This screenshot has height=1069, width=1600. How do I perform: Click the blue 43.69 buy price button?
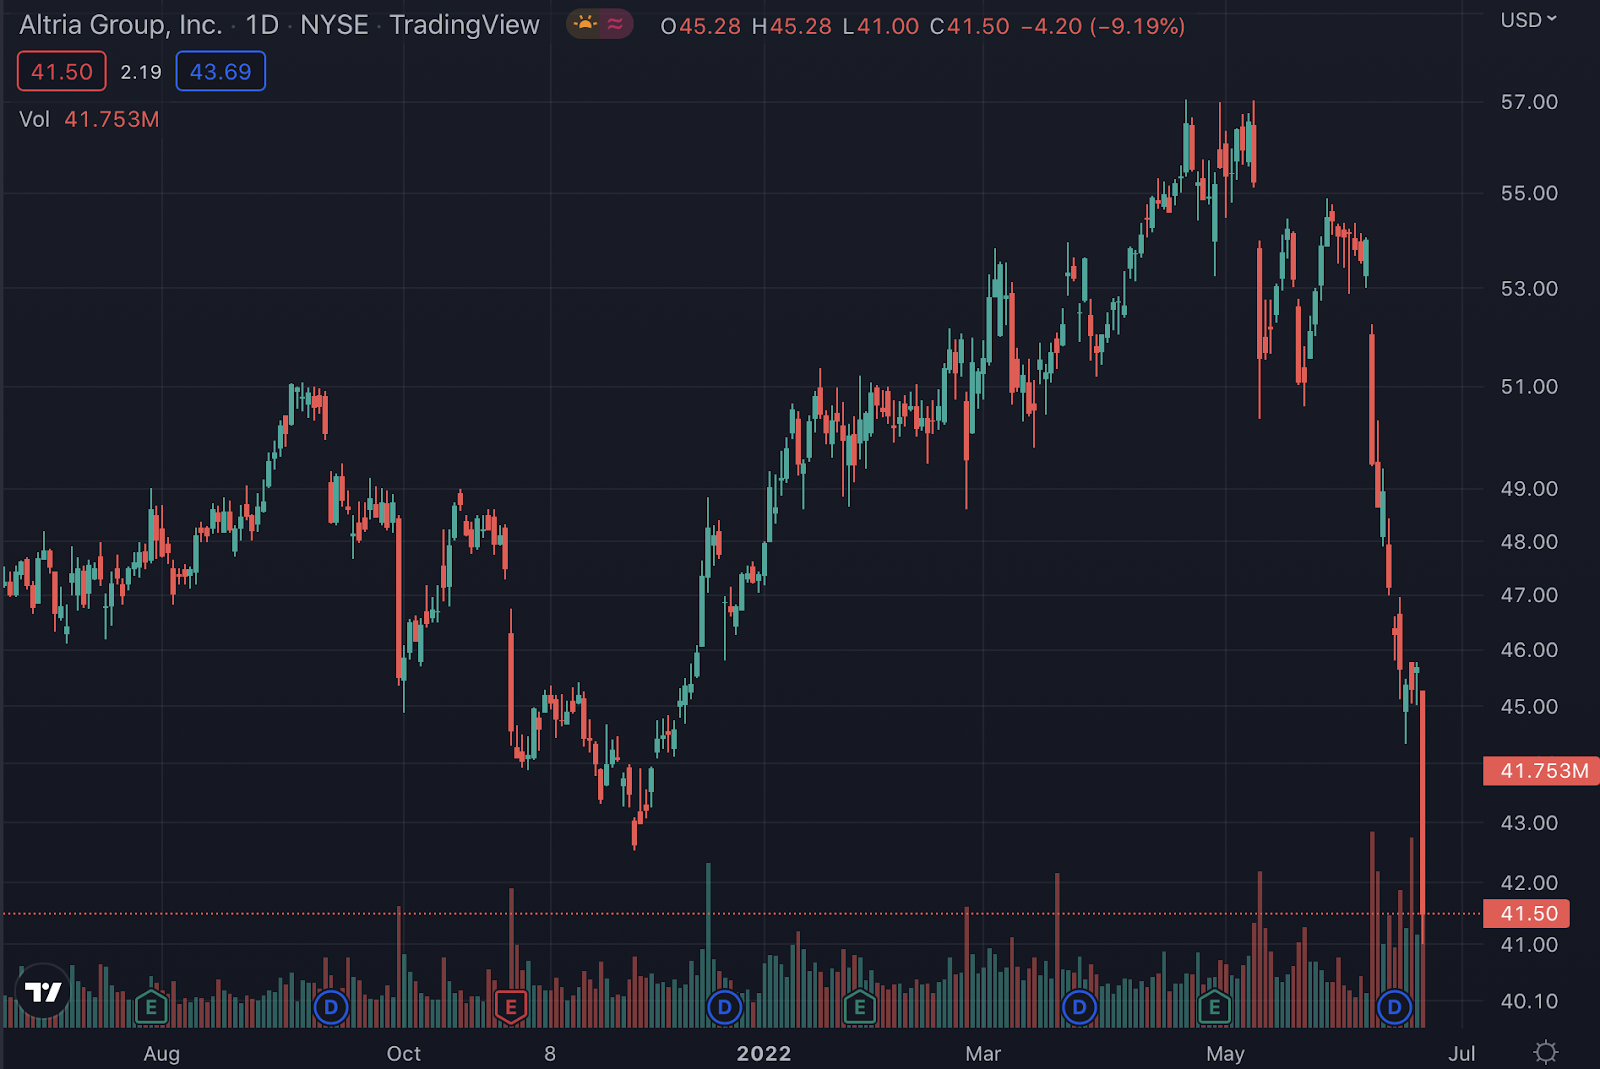tap(221, 72)
